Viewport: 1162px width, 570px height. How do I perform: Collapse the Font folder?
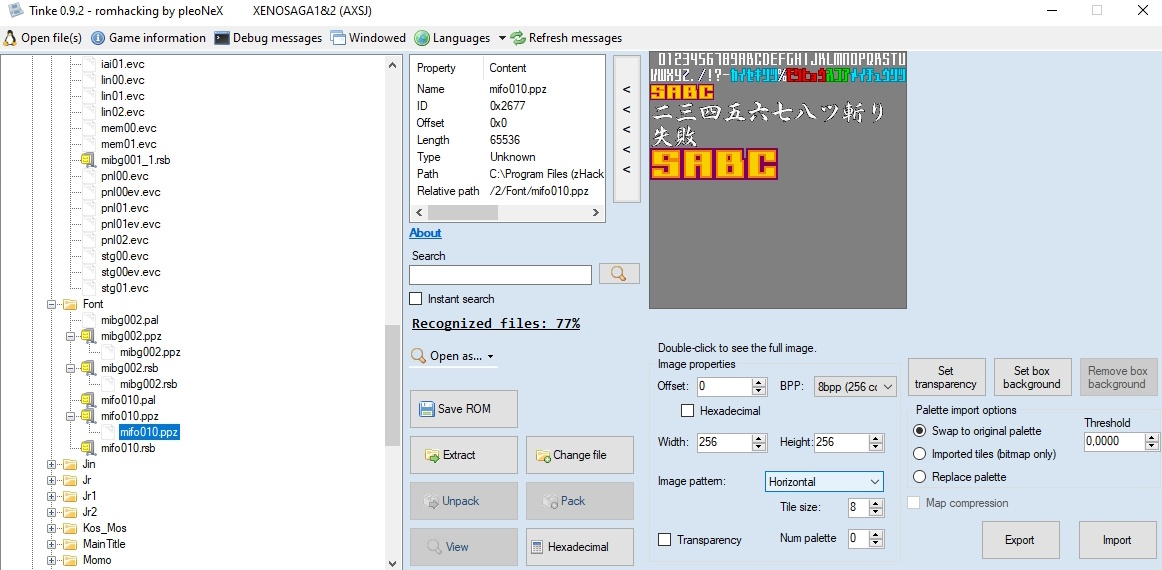pos(52,304)
